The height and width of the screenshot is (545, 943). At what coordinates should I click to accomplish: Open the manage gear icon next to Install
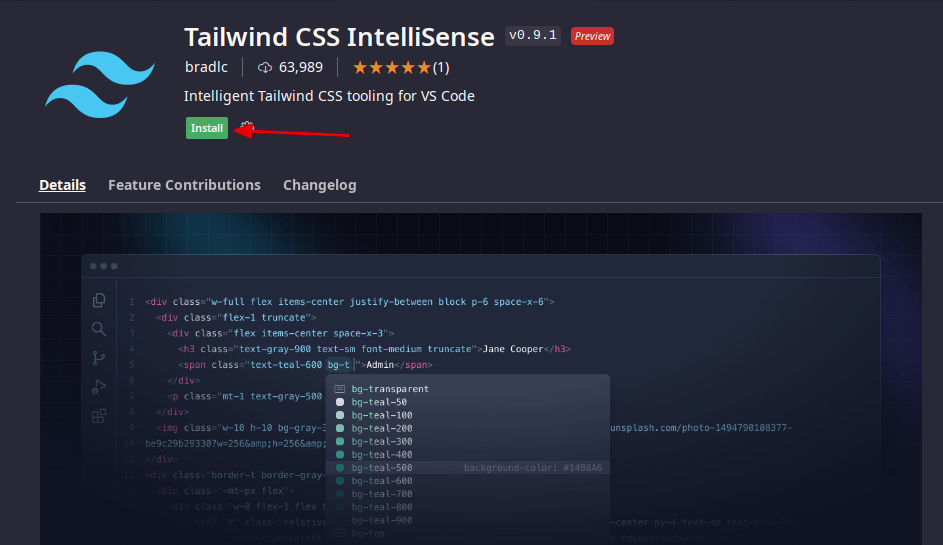[247, 128]
